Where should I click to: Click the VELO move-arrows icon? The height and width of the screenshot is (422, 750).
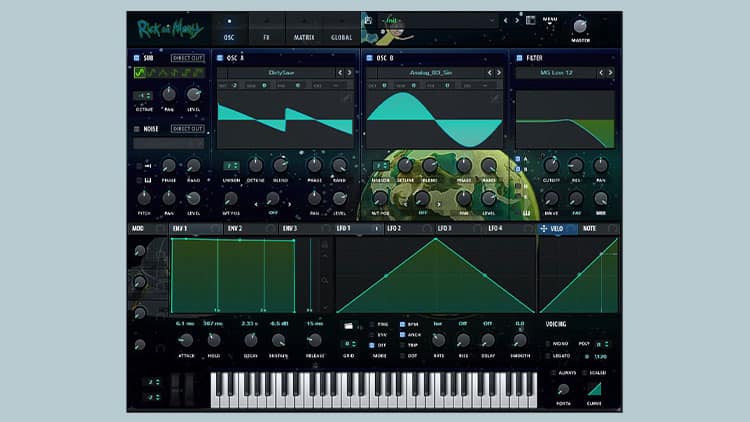(543, 229)
